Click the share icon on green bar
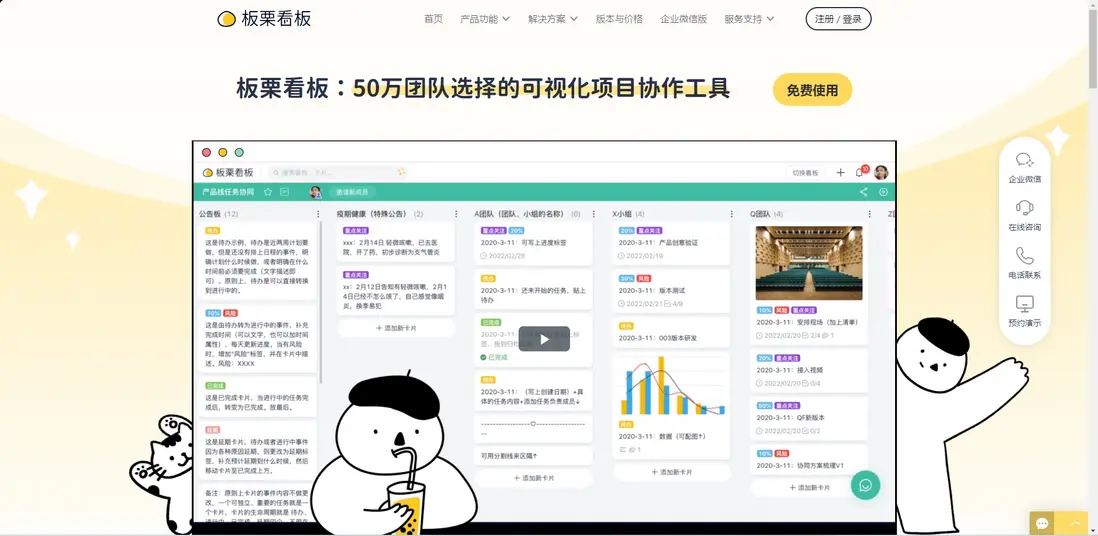The image size is (1098, 536). [x=863, y=192]
